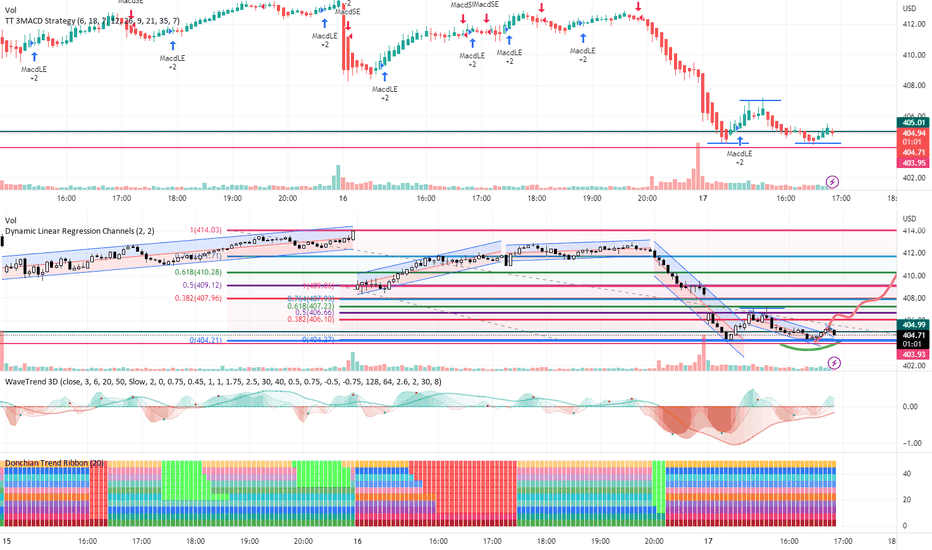Click the 414.00 value on second pane axis
Image resolution: width=932 pixels, height=550 pixels.
click(914, 231)
